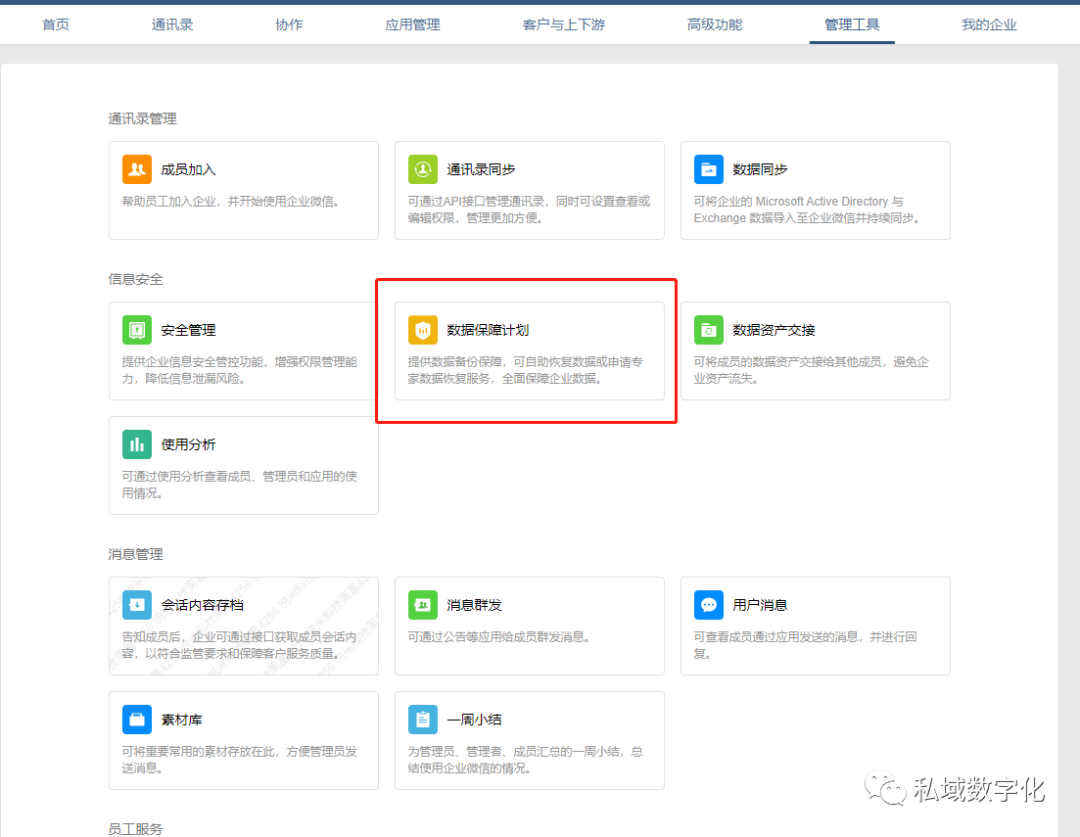This screenshot has width=1080, height=837.
Task: Click the 数据同步 blue folder icon
Action: pyautogui.click(x=709, y=169)
